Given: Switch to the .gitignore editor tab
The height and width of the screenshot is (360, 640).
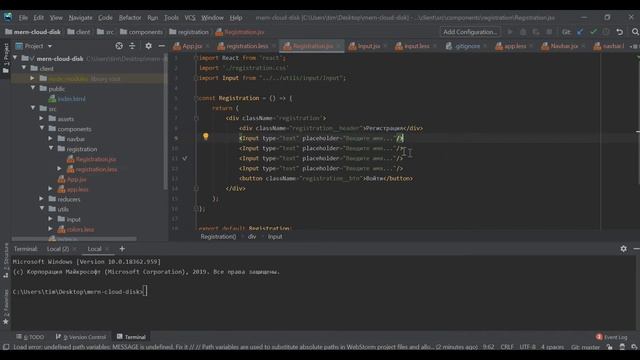Looking at the screenshot, I should (467, 46).
